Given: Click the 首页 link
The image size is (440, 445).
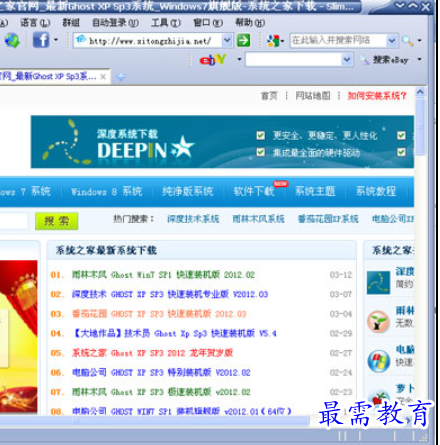Looking at the screenshot, I should coord(269,96).
